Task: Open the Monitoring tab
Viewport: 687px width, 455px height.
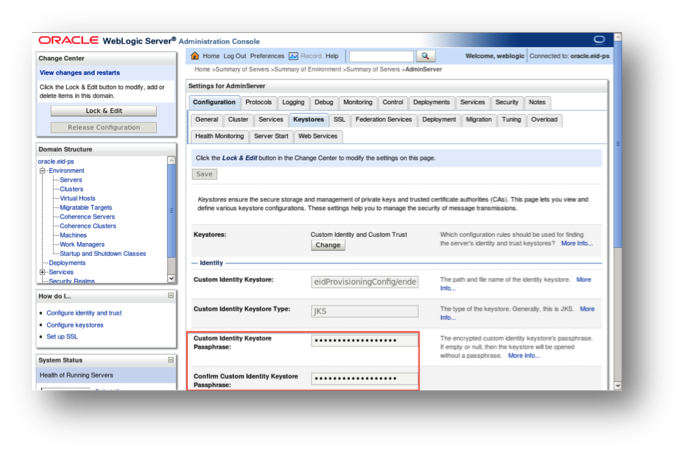Action: click(358, 102)
